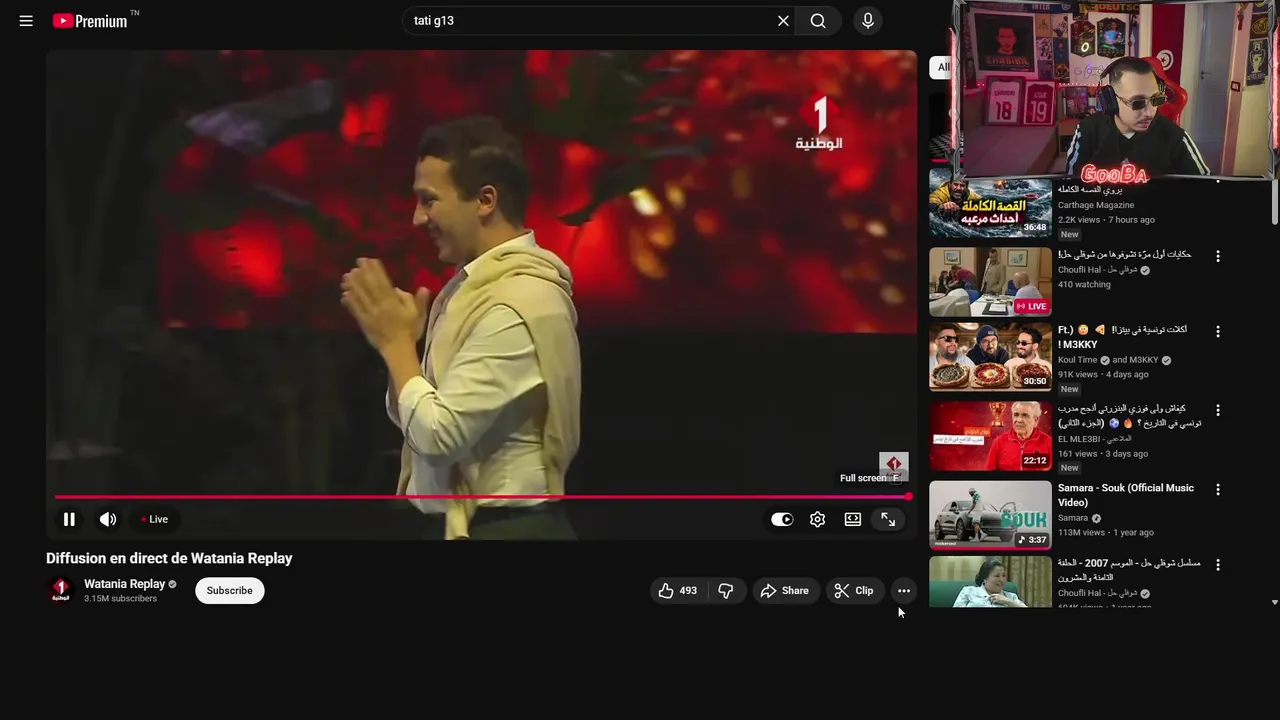This screenshot has width=1280, height=720.
Task: Open options for Koul Time M3KKY video
Action: (x=1218, y=331)
